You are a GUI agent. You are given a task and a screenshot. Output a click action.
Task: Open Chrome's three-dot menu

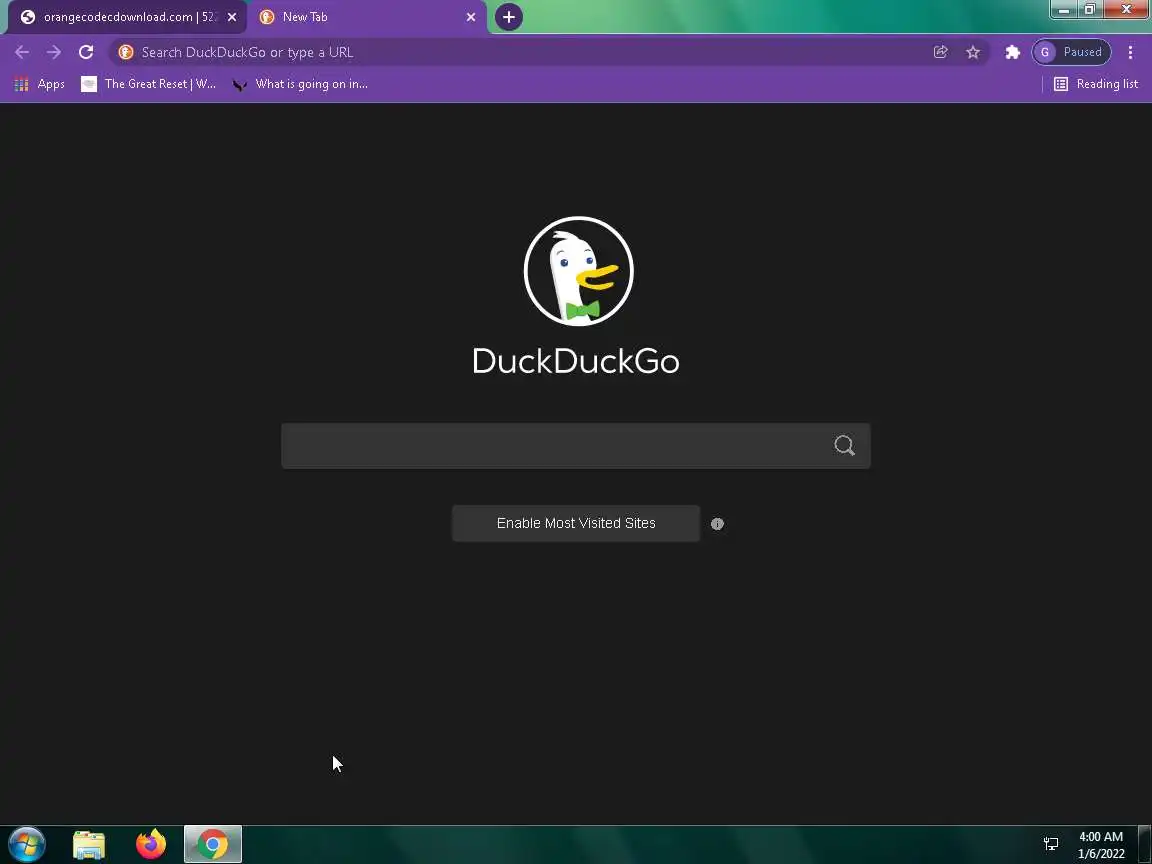1130,52
